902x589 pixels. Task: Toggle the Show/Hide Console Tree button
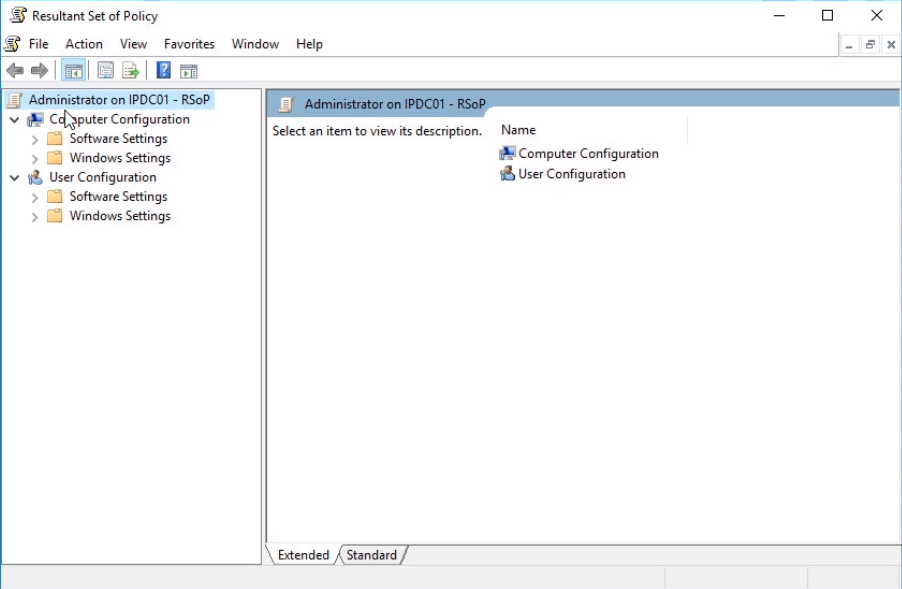(x=73, y=70)
